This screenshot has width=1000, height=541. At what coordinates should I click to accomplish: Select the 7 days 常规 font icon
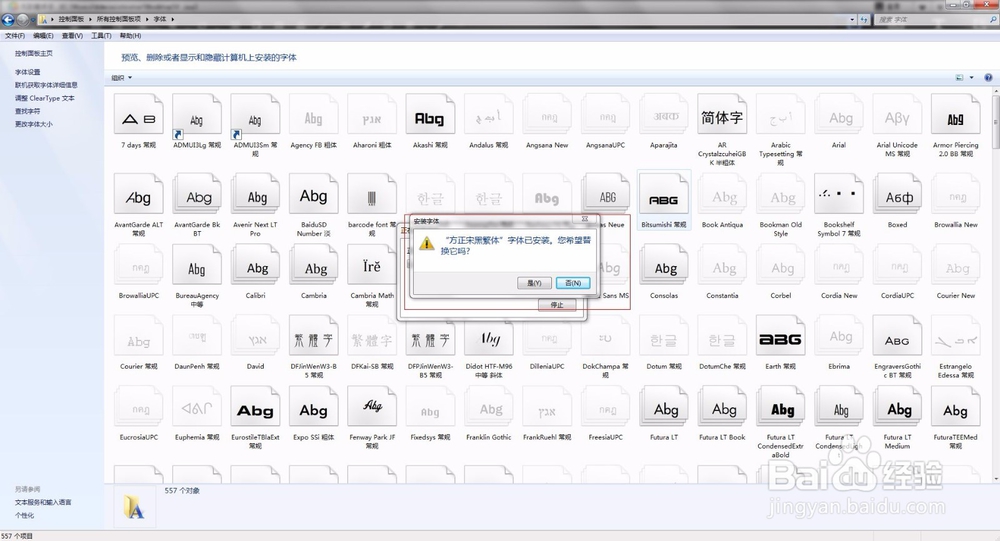[138, 116]
